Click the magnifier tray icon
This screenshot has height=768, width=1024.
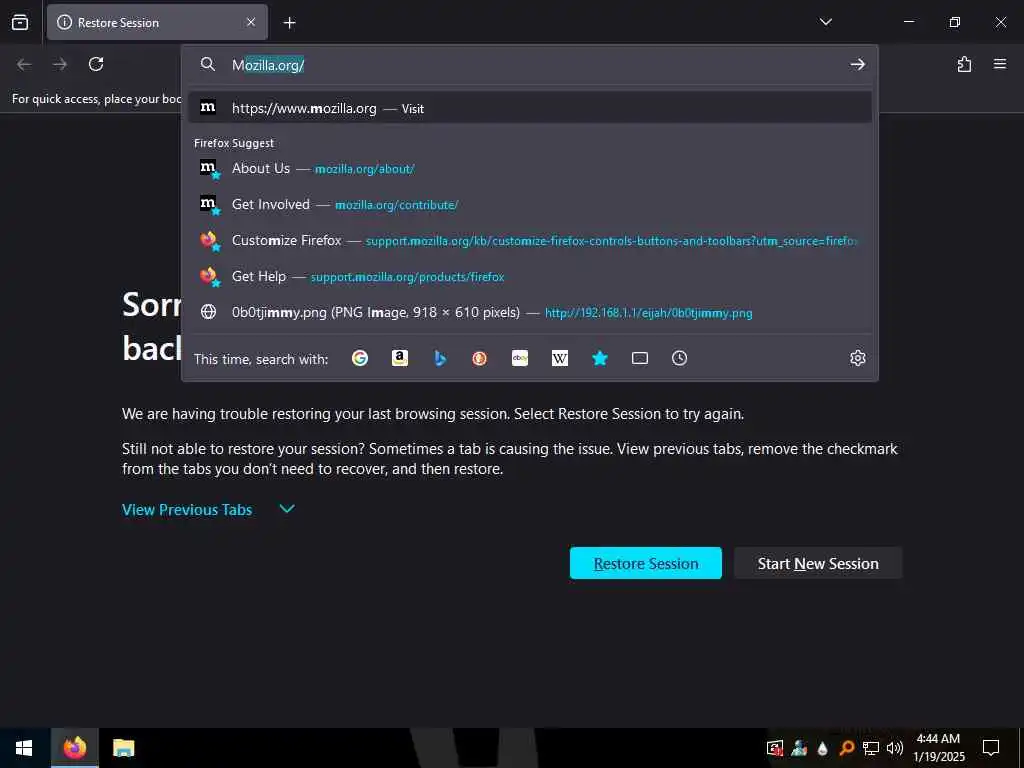point(846,748)
